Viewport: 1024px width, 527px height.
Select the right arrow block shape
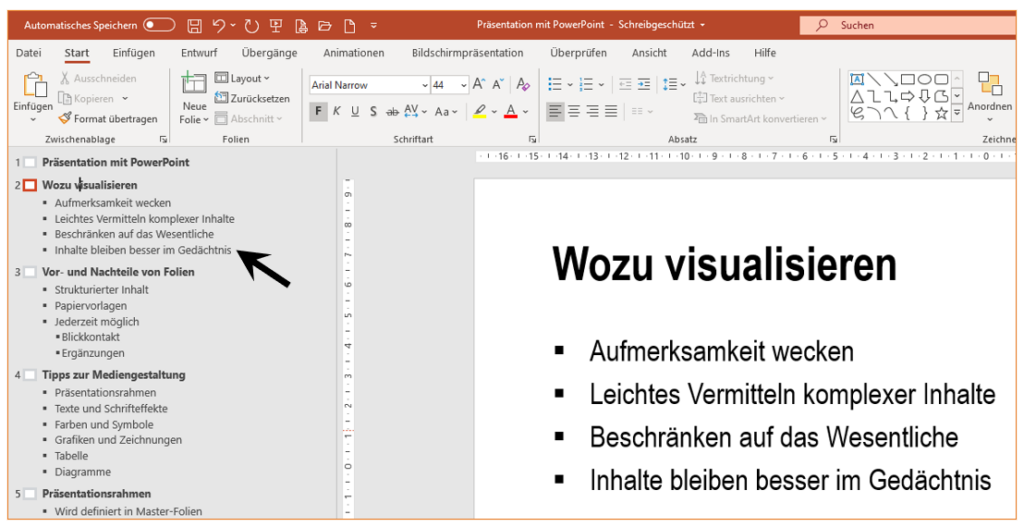pos(907,97)
